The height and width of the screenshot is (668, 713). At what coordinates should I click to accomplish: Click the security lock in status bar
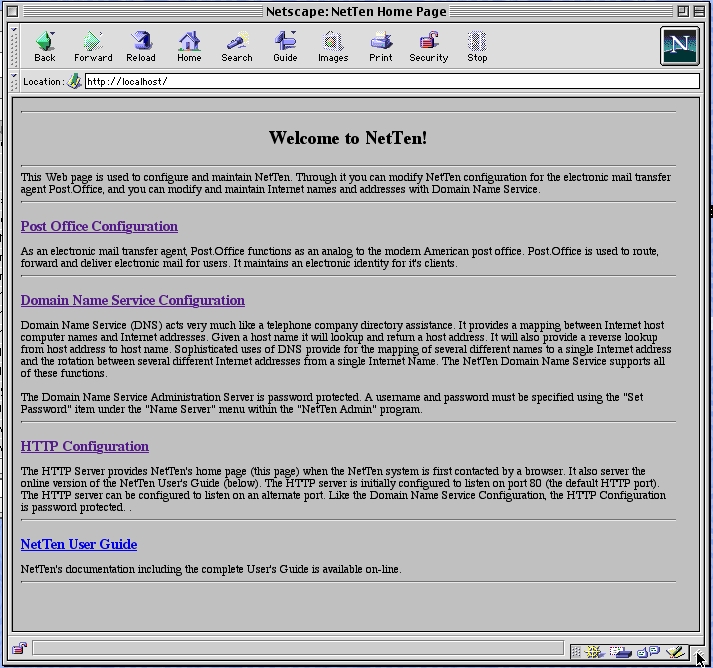pos(20,648)
